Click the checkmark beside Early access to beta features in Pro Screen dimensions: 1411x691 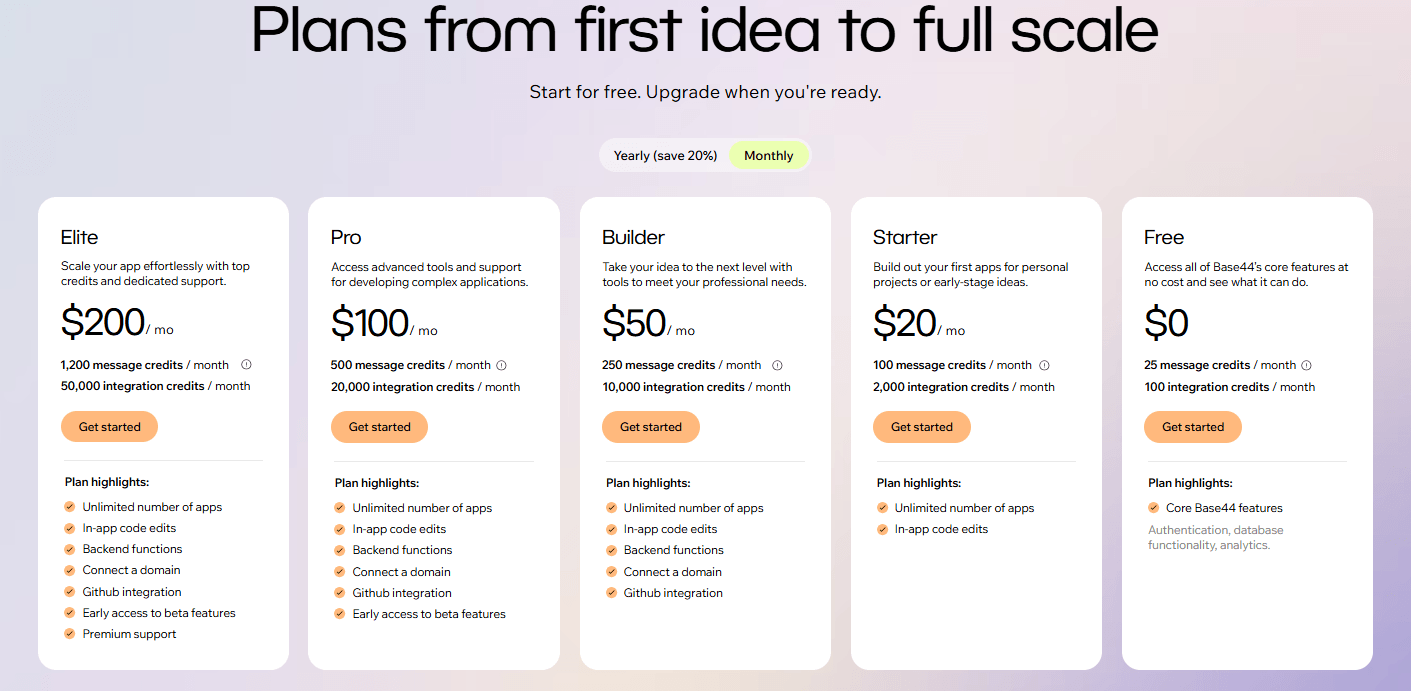coord(339,613)
